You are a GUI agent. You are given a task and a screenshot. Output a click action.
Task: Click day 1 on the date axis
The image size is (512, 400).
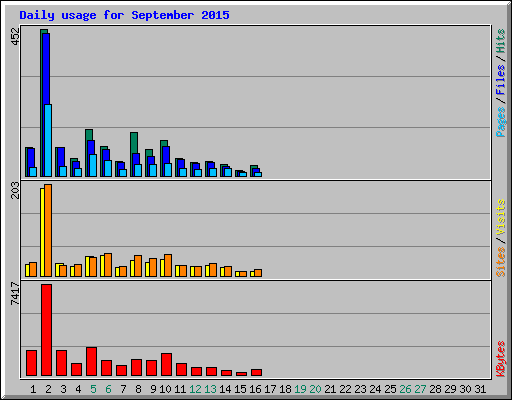tap(33, 389)
